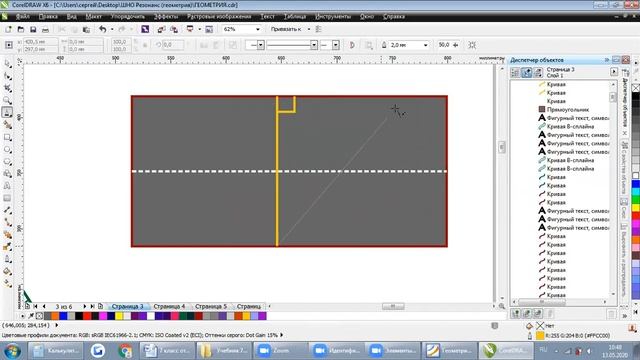This screenshot has height=360, width=640.
Task: Open the Растровые изображения menu
Action: tap(219, 16)
